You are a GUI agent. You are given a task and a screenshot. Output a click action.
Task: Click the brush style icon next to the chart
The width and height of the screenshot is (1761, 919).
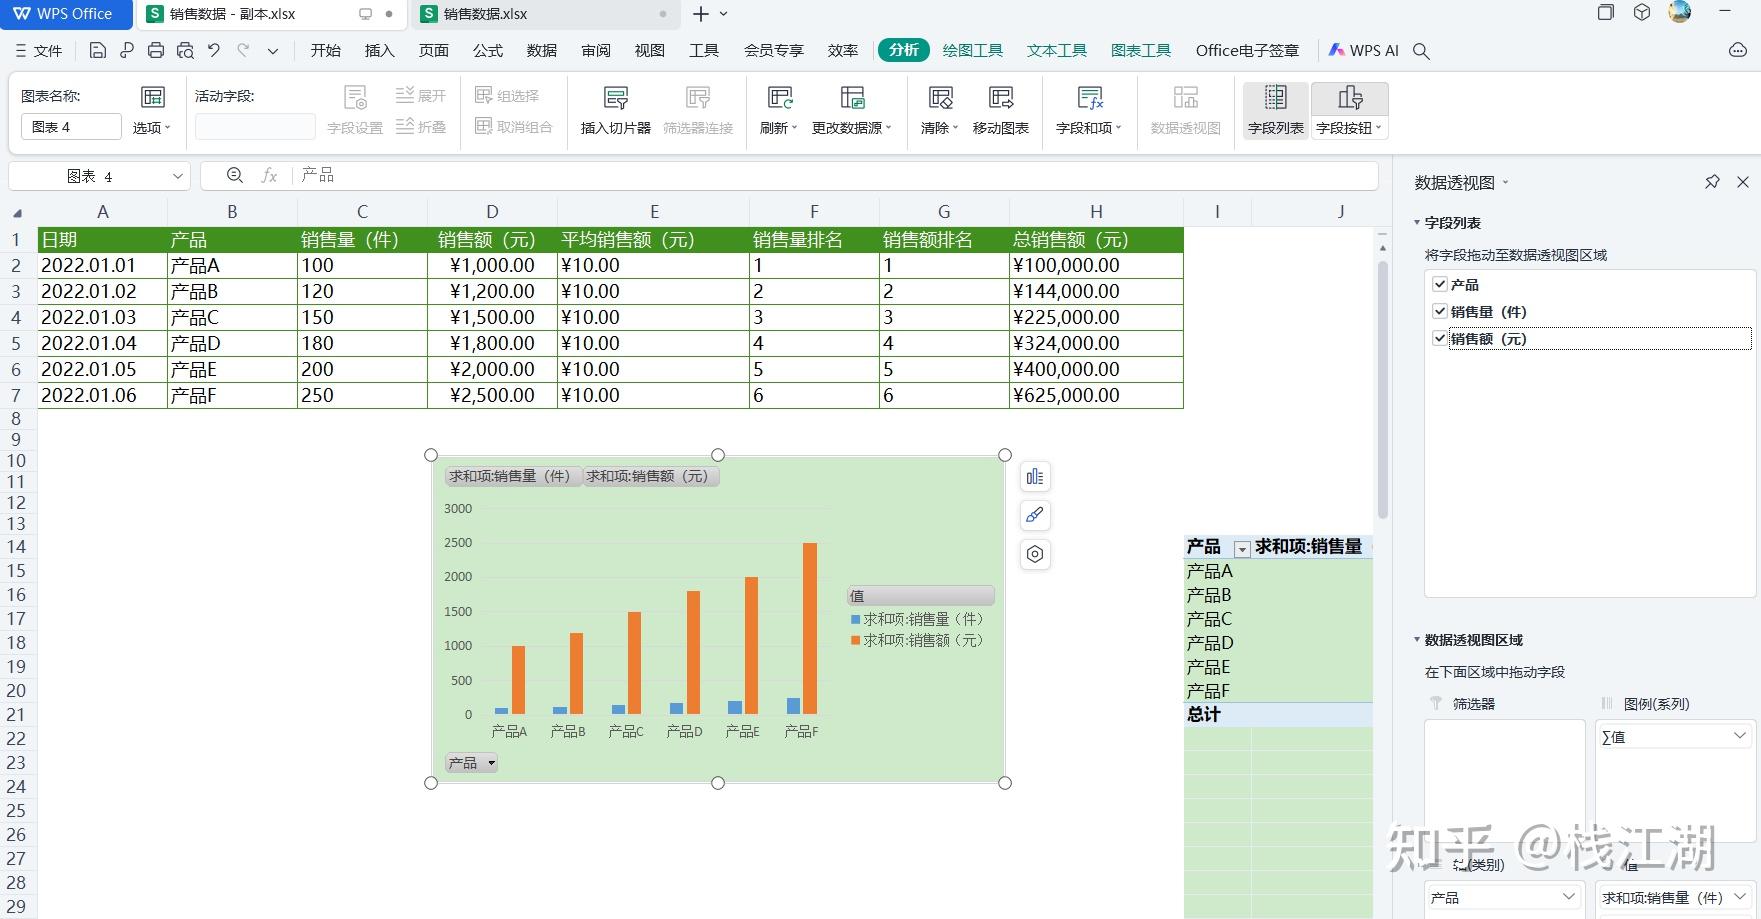(x=1034, y=516)
